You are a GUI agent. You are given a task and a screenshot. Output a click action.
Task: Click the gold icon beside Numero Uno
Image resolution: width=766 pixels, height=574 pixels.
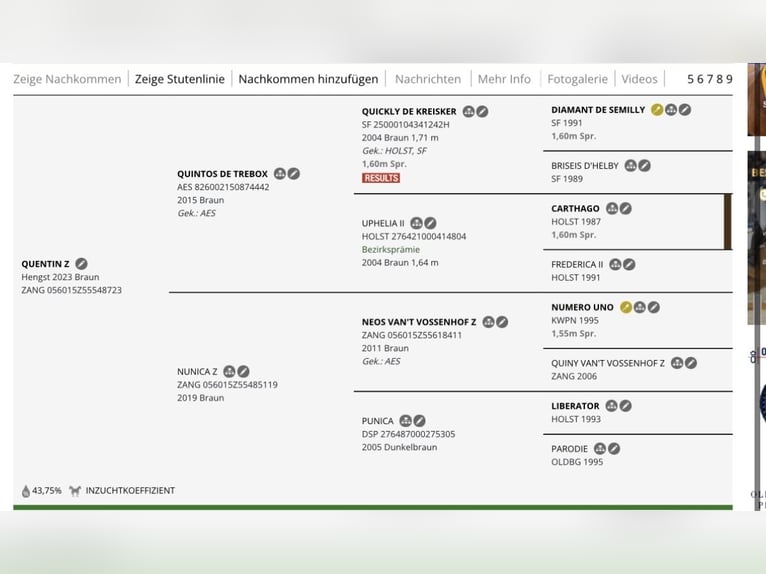(626, 307)
